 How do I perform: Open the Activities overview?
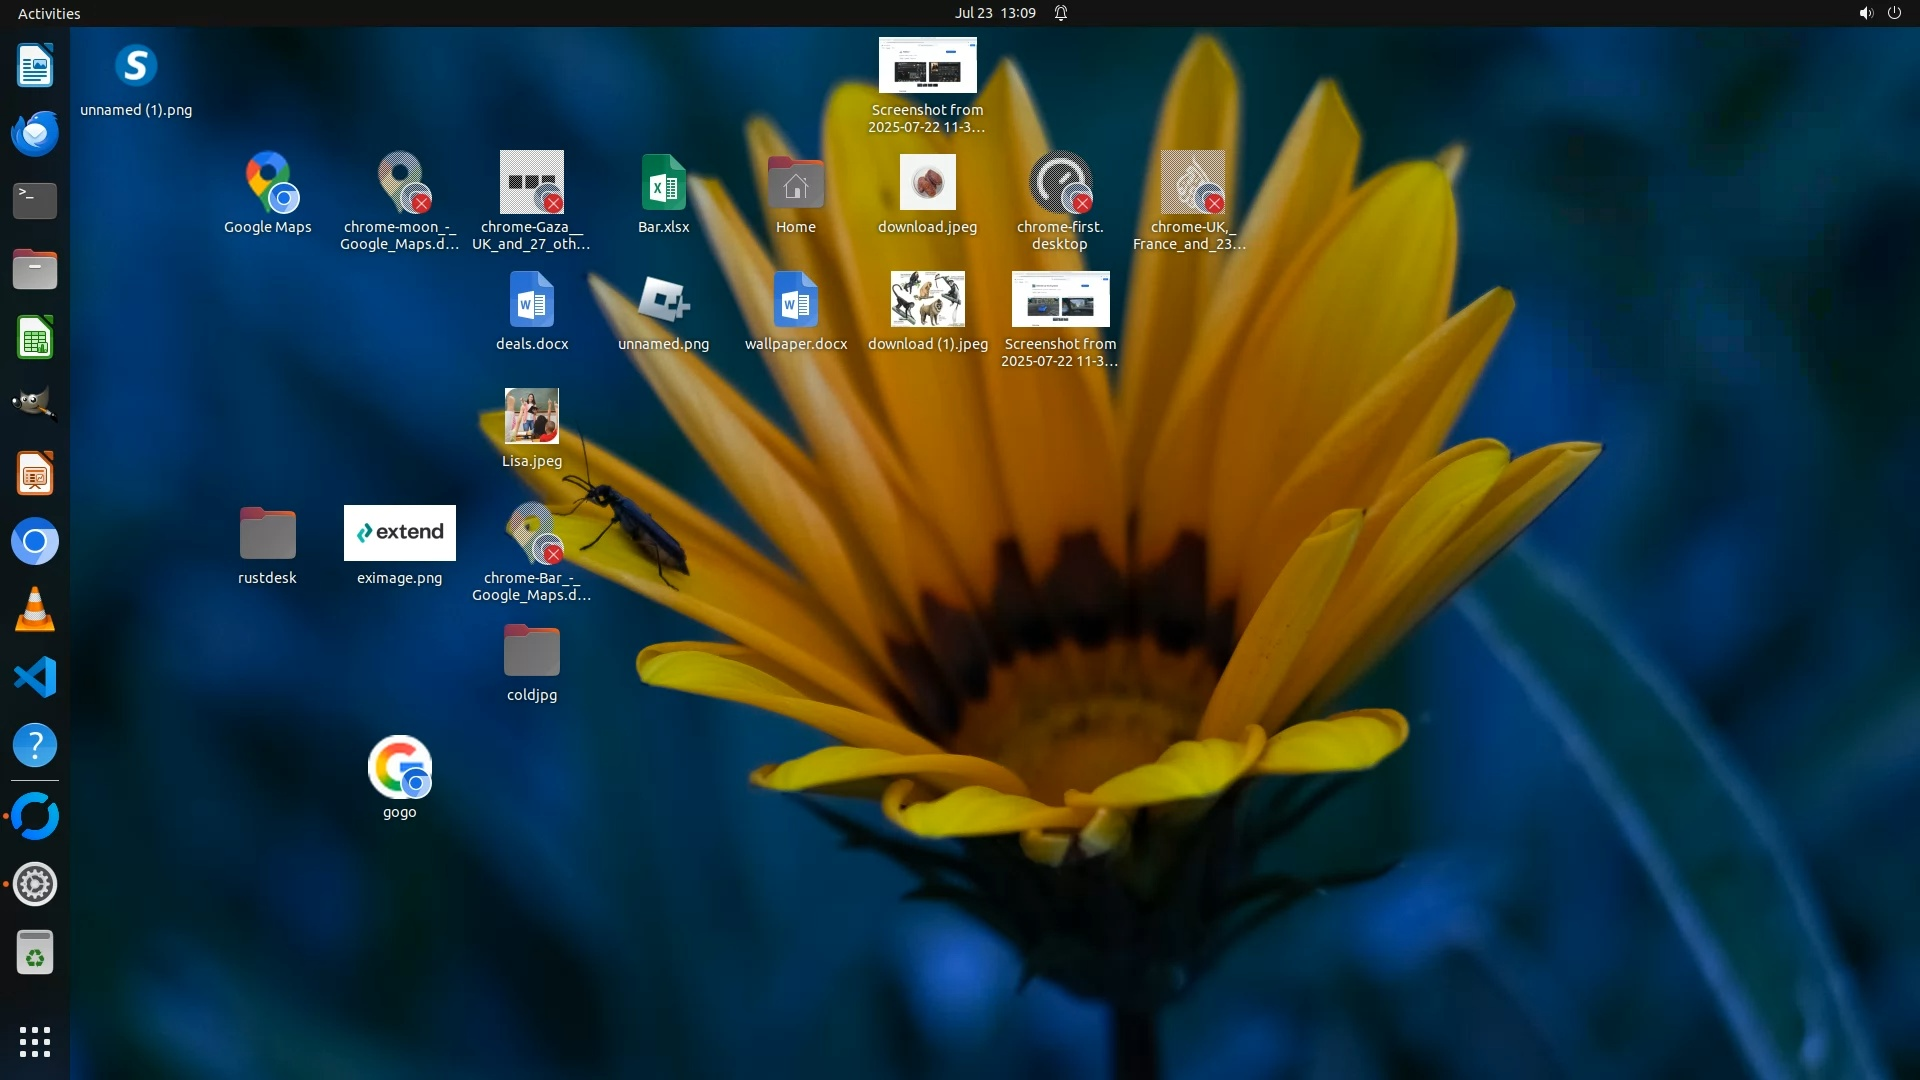tap(49, 13)
